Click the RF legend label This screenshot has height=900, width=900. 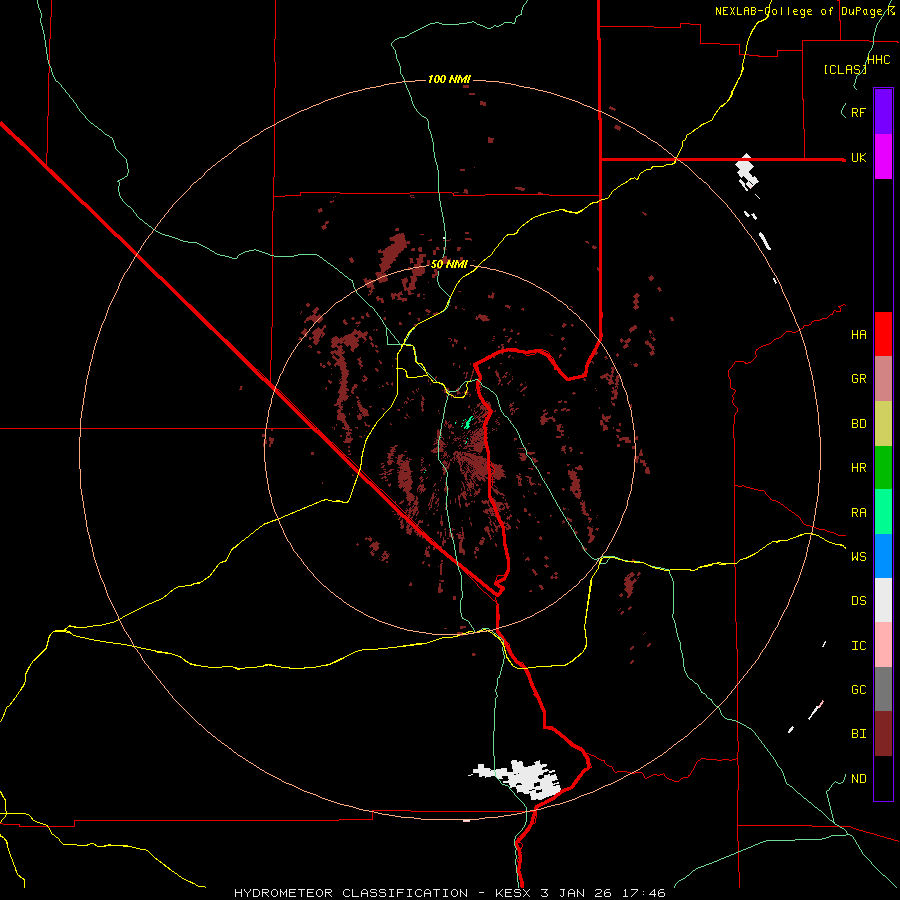pos(858,112)
